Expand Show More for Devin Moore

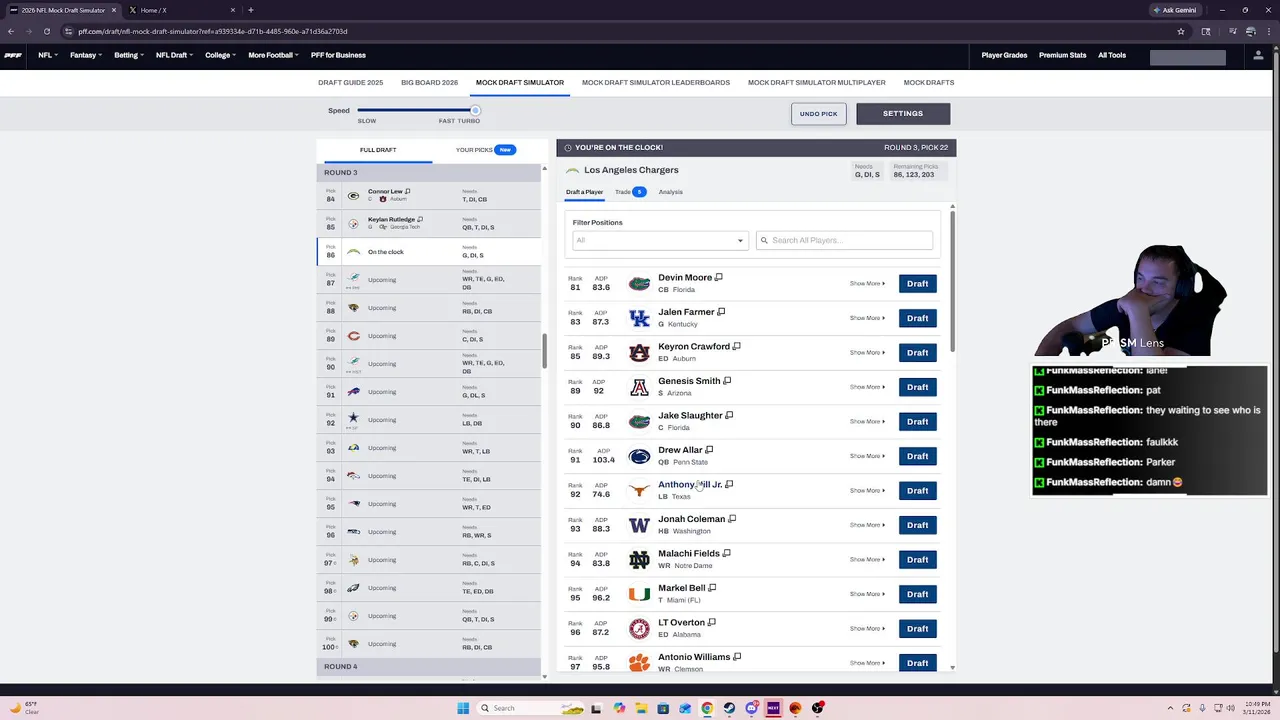click(x=867, y=284)
